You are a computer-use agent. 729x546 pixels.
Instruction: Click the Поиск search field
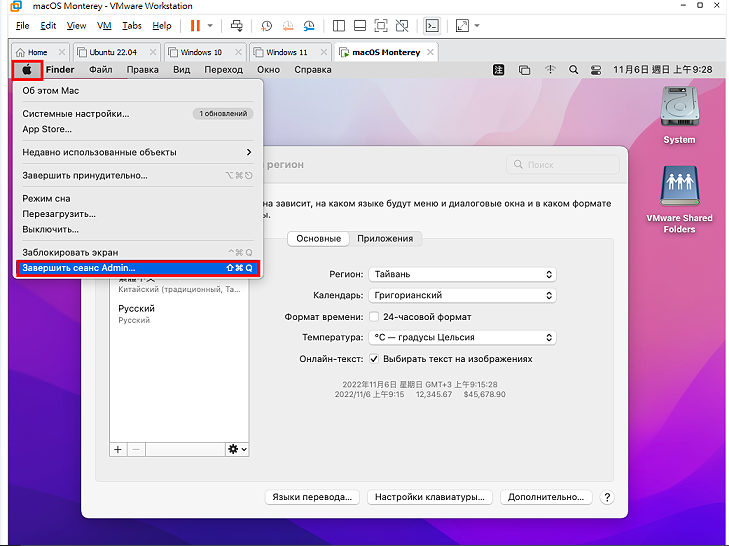[563, 165]
